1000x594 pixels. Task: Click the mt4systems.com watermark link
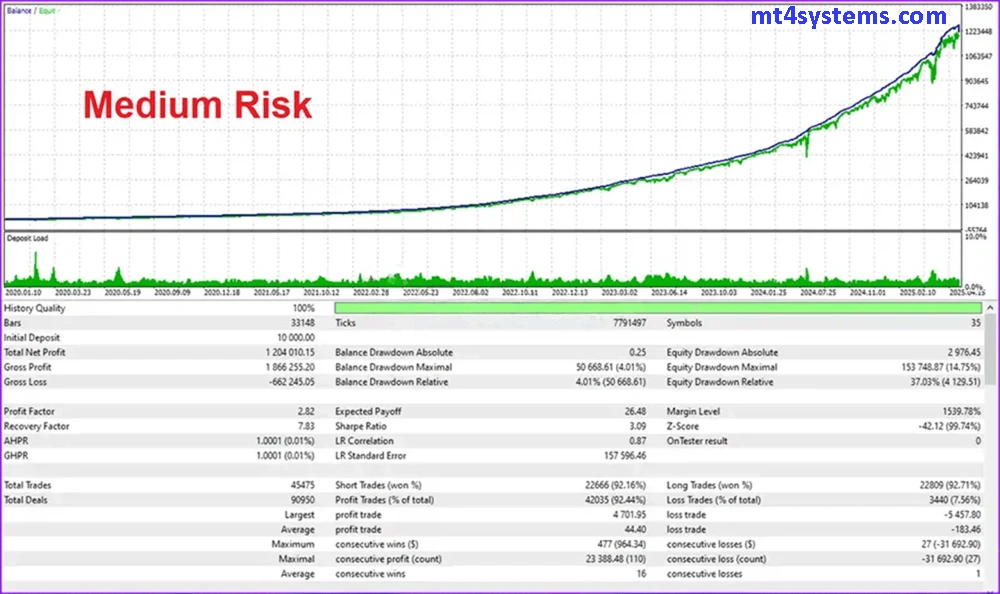coord(848,17)
